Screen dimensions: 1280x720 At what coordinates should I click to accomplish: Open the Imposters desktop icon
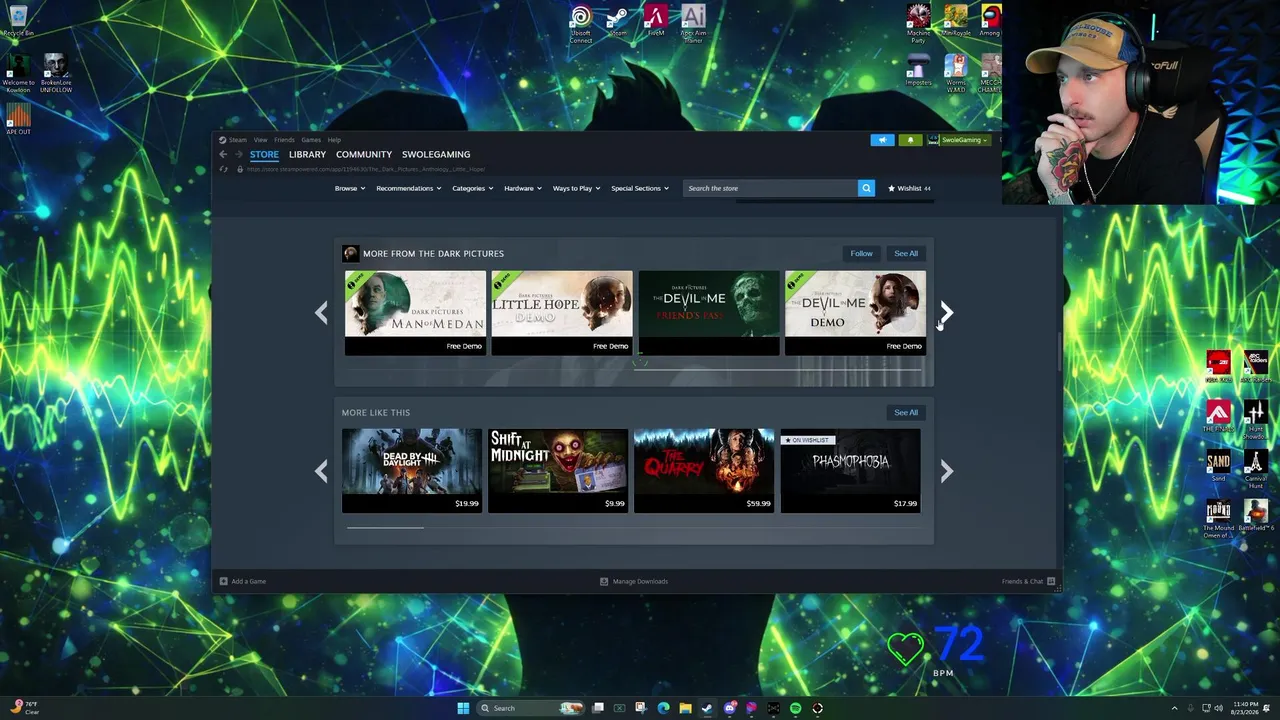[x=918, y=70]
